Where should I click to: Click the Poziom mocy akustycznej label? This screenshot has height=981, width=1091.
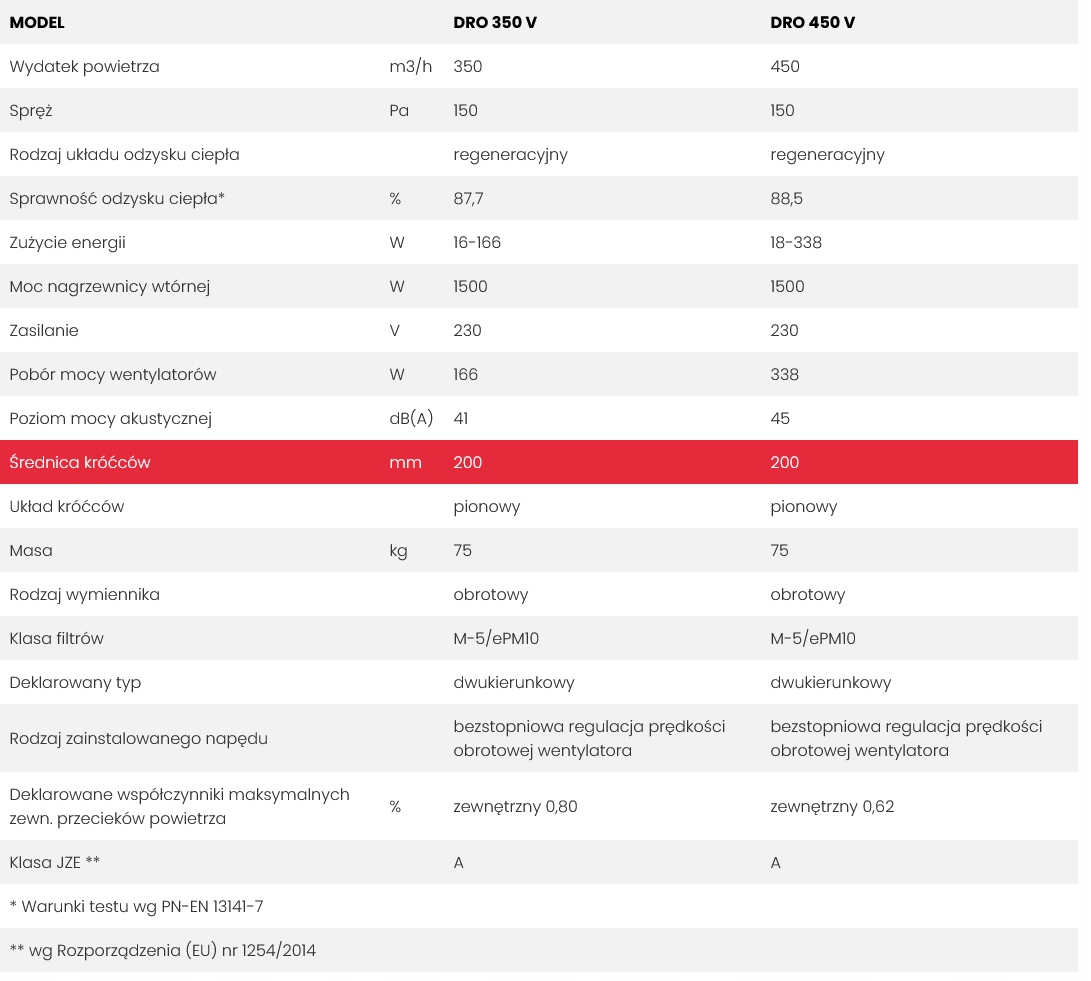110,418
